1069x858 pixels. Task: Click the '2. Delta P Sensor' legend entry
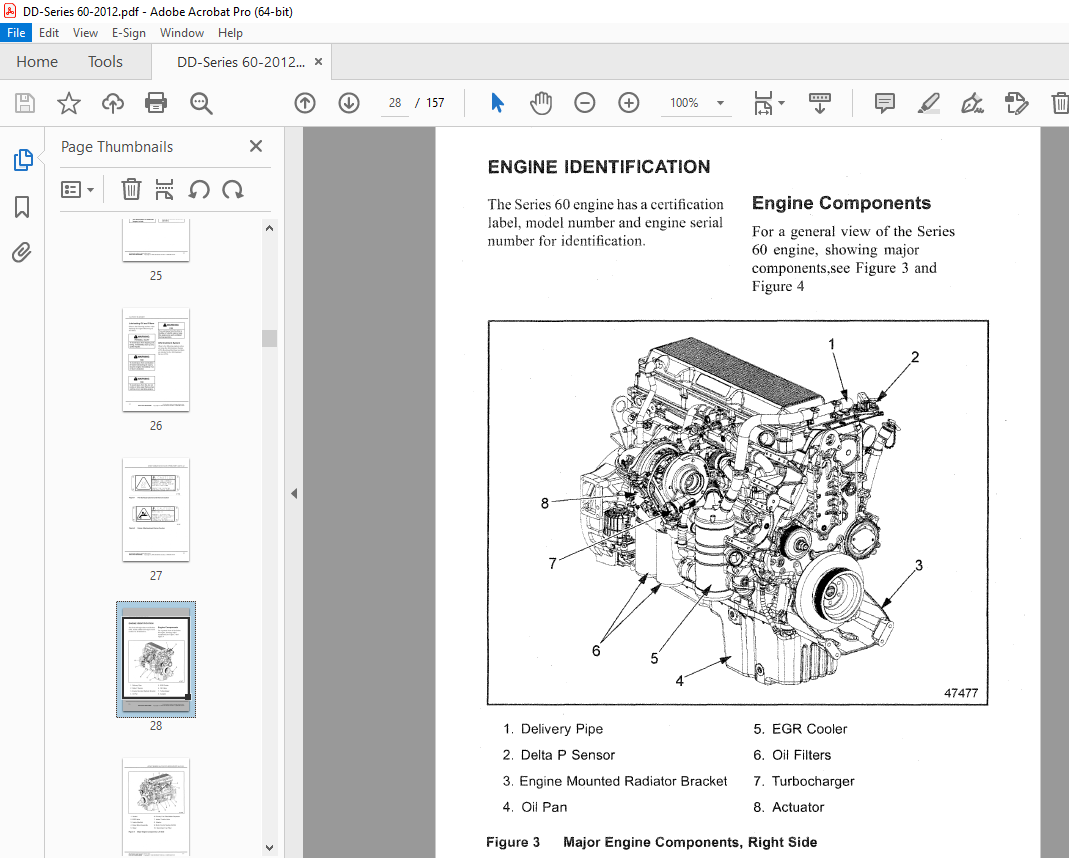(559, 755)
